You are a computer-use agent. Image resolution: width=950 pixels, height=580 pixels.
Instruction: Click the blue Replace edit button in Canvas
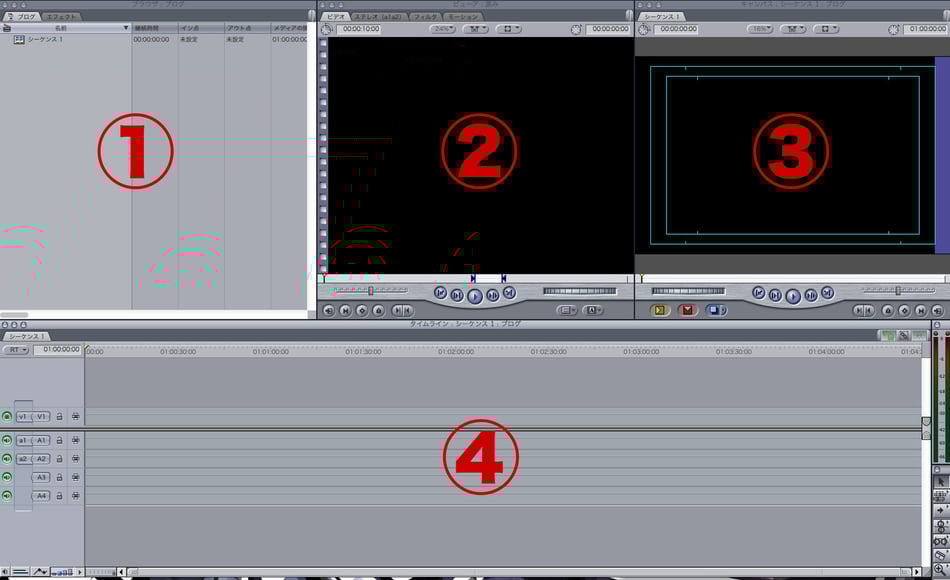[716, 310]
